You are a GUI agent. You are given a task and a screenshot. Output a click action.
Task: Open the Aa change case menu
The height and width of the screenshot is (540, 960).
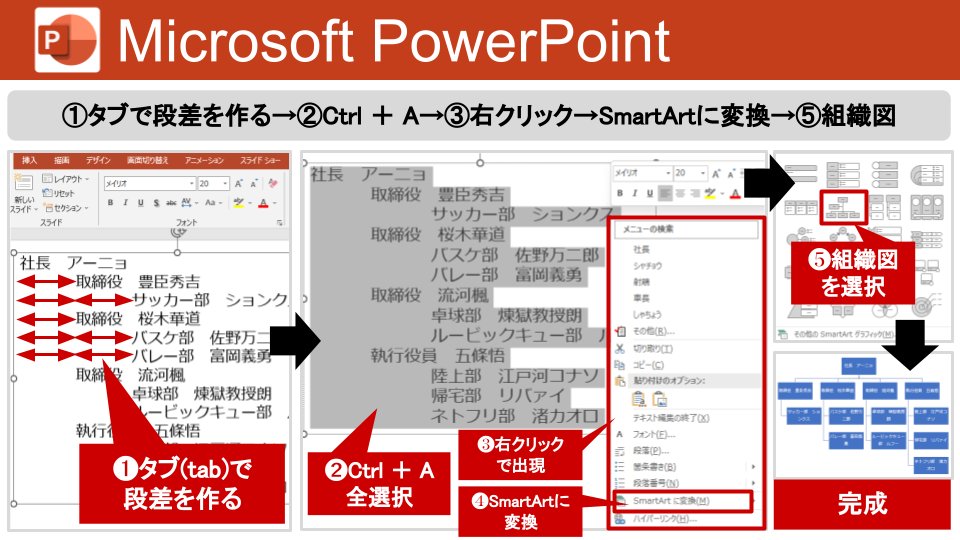tap(212, 203)
